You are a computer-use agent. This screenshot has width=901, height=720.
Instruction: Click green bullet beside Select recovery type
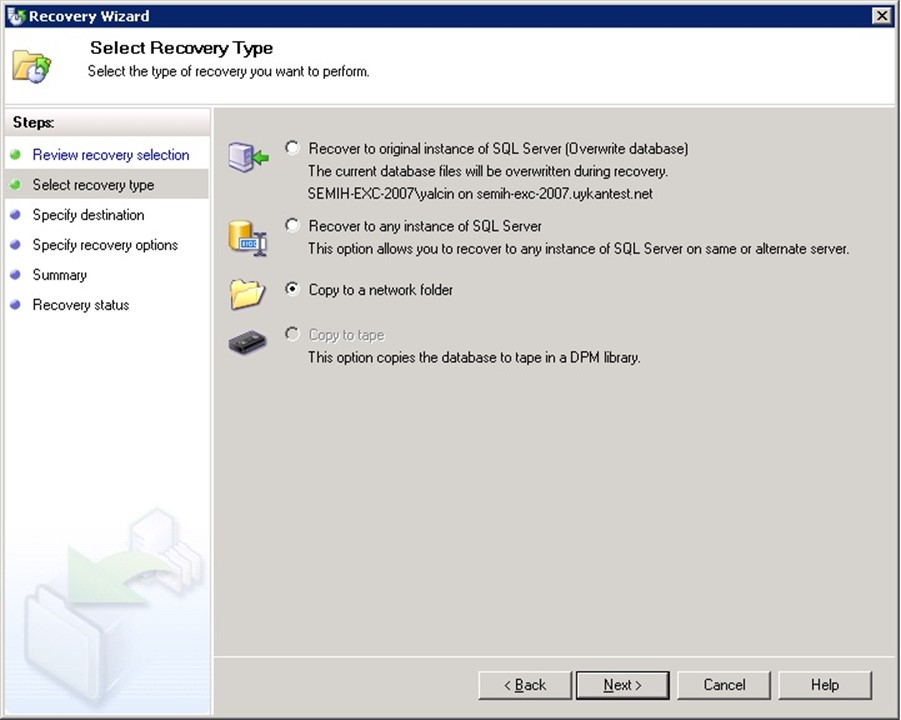pos(15,185)
